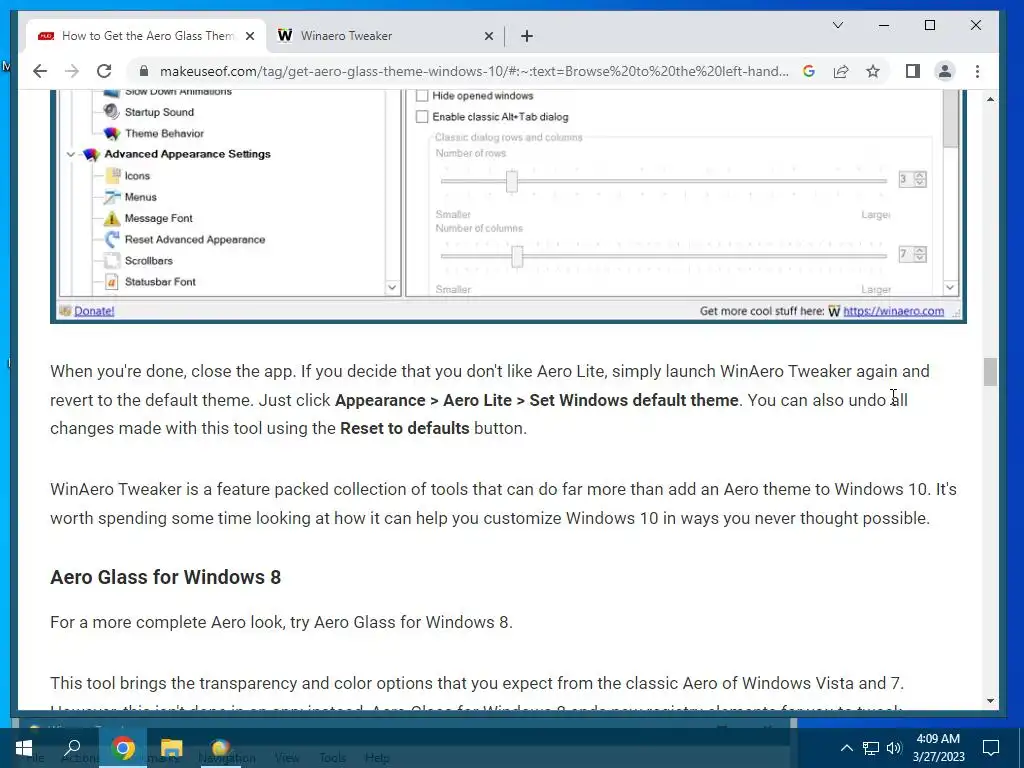This screenshot has width=1024, height=768.
Task: Adjust the Number of columns slider
Action: click(x=517, y=256)
